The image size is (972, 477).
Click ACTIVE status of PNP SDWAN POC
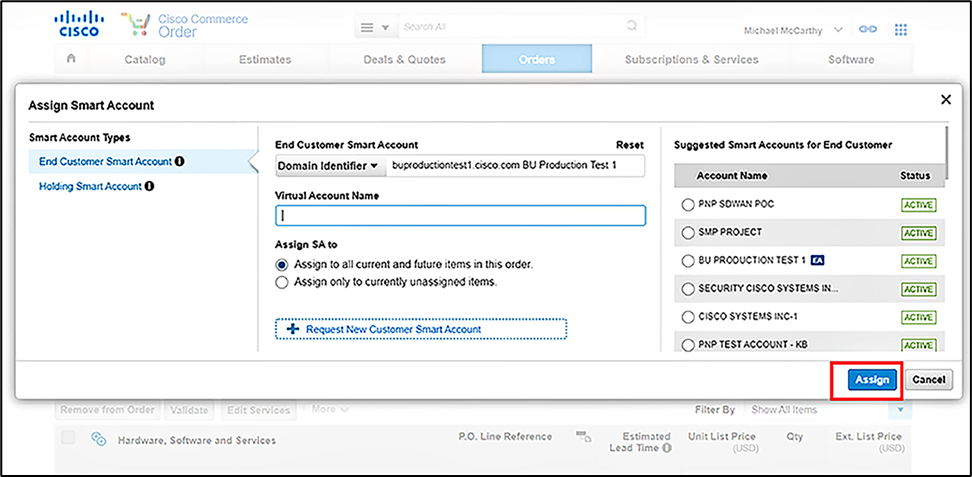(x=919, y=205)
